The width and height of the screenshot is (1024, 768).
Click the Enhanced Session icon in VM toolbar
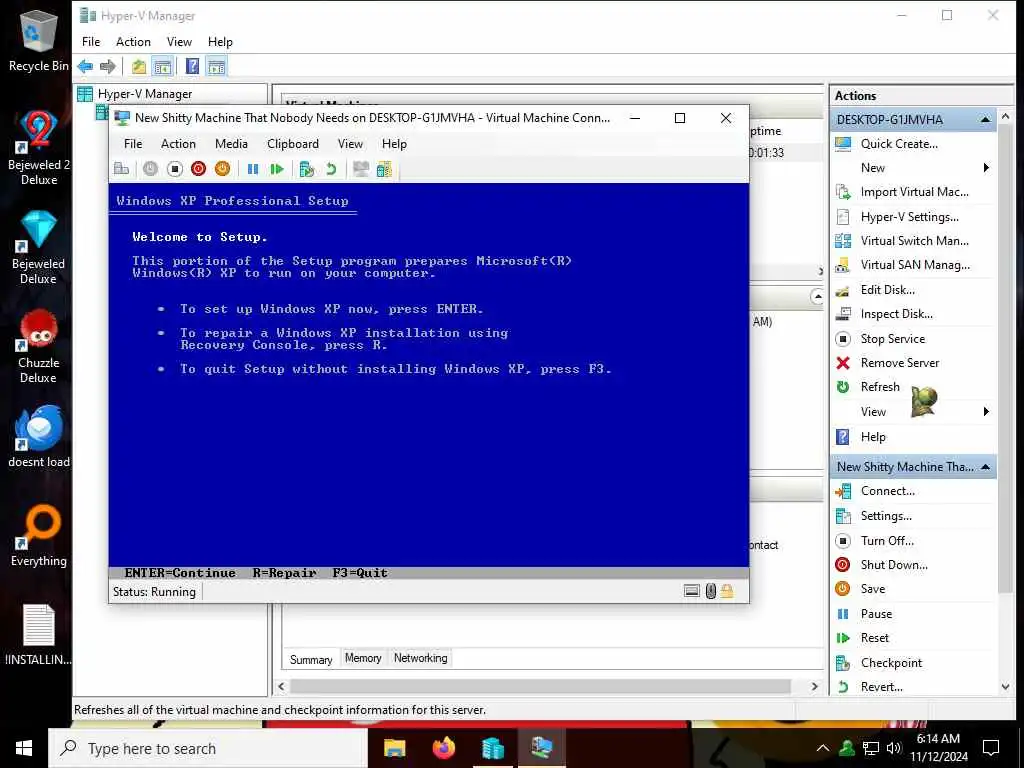(x=360, y=169)
